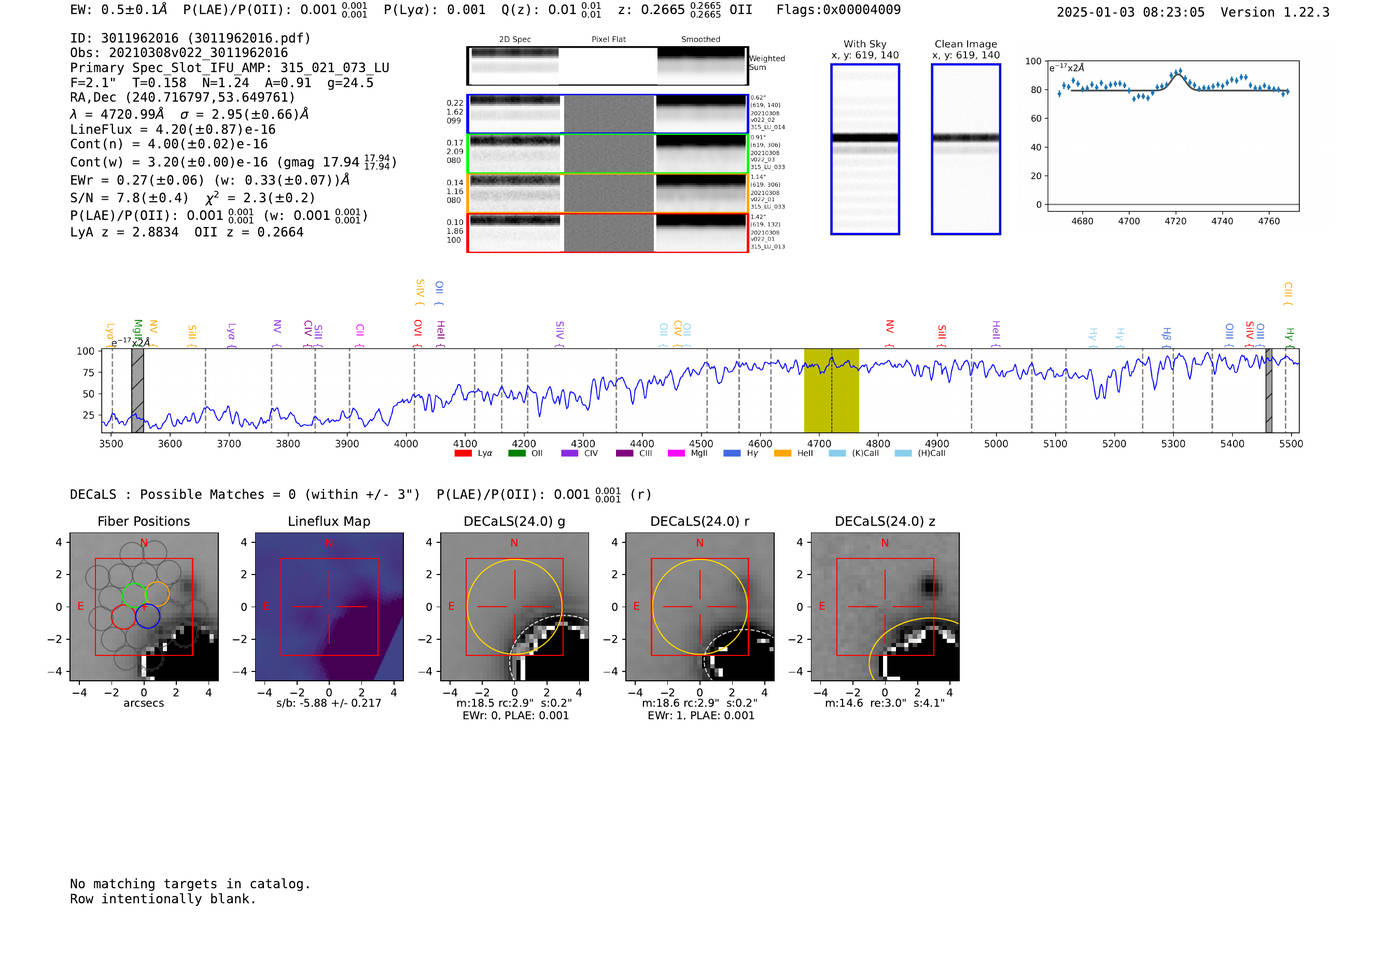1400x953 pixels.
Task: Open the DECaLS(24.0) z image
Action: tap(885, 607)
